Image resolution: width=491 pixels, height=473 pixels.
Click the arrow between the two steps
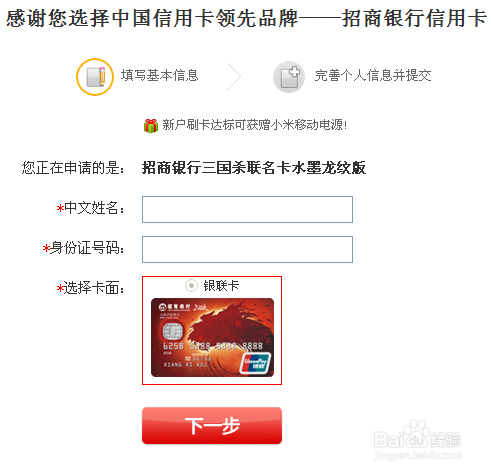pyautogui.click(x=234, y=76)
